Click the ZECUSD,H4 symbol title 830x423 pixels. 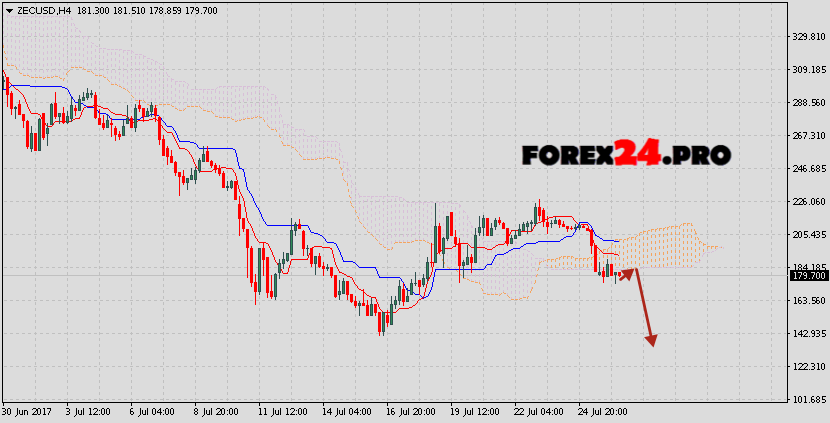43,10
